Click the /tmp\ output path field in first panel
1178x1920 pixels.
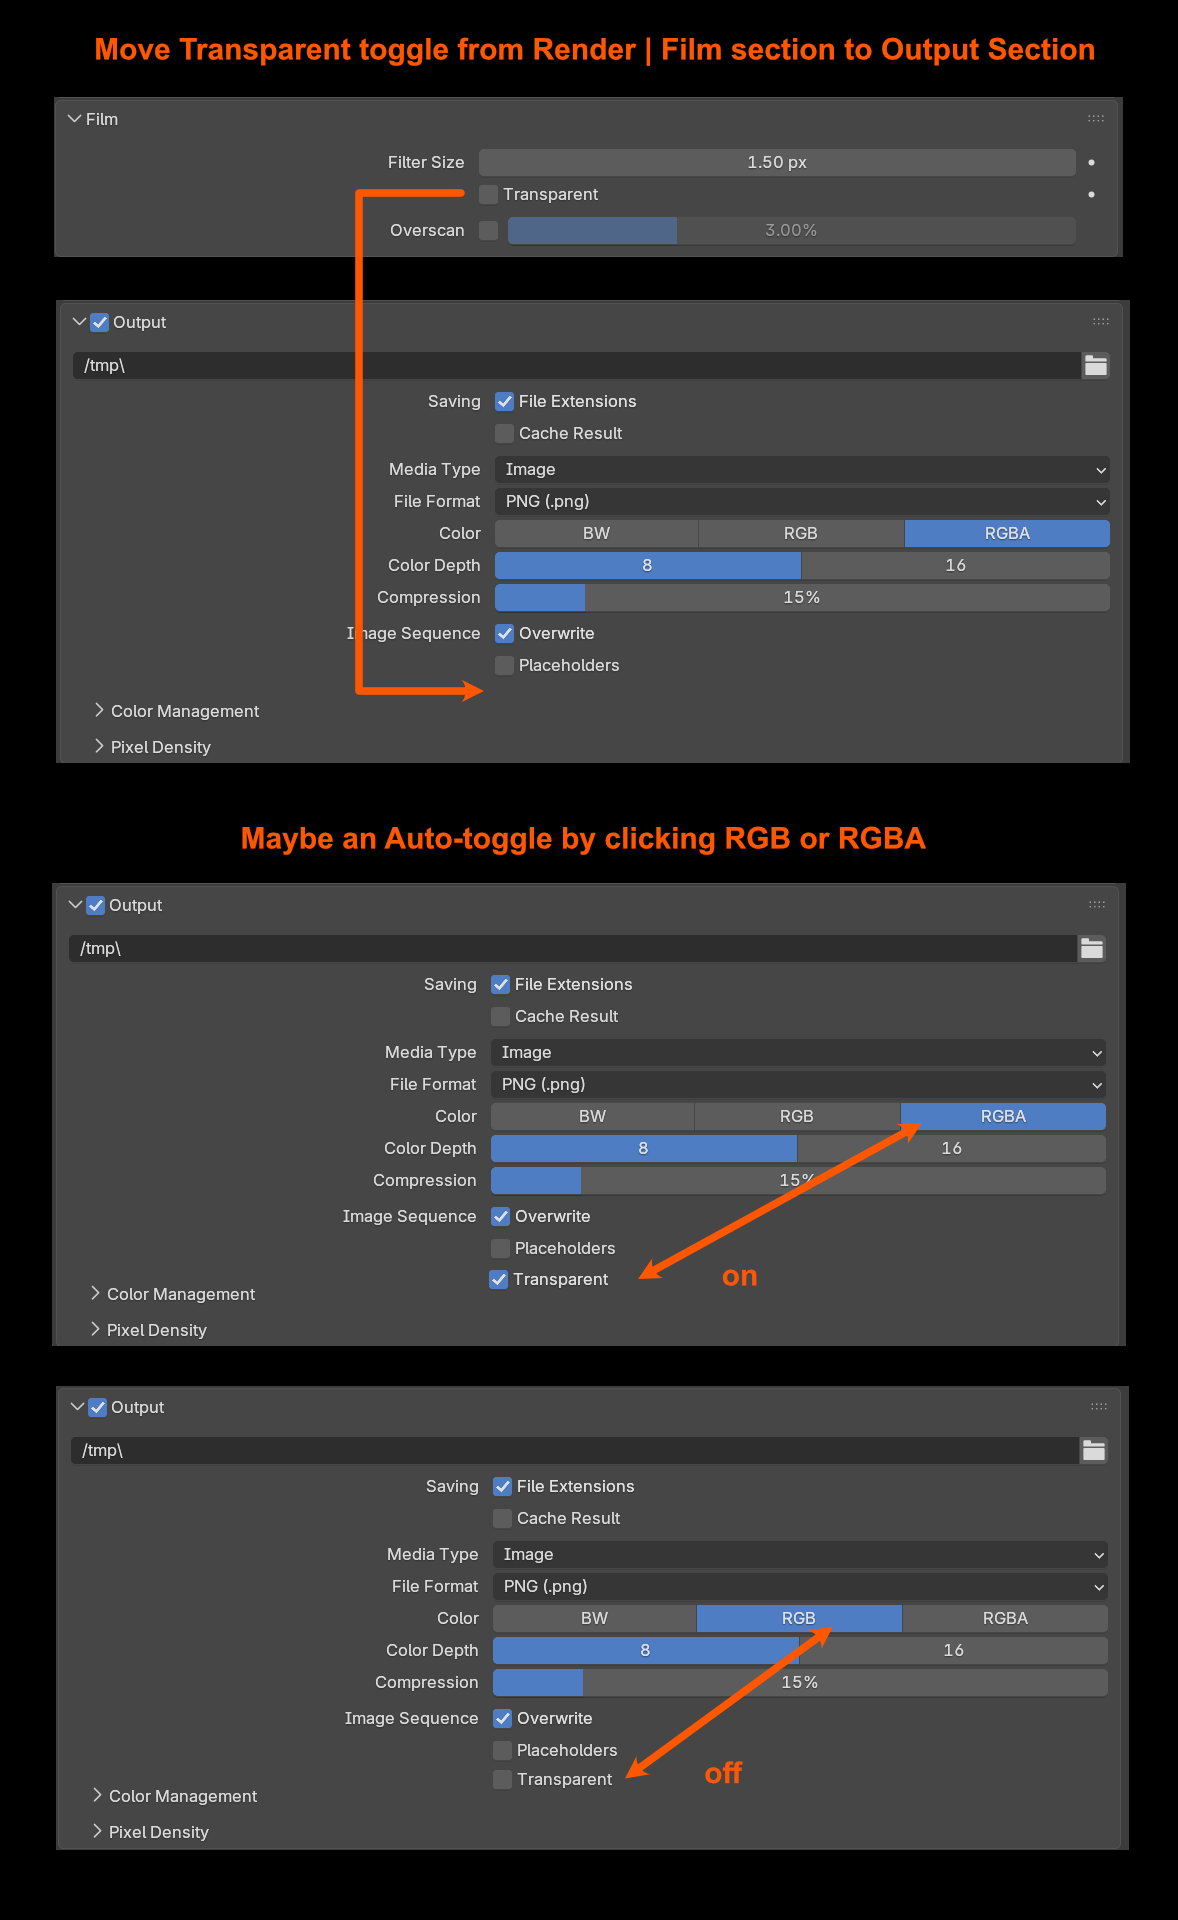(577, 366)
